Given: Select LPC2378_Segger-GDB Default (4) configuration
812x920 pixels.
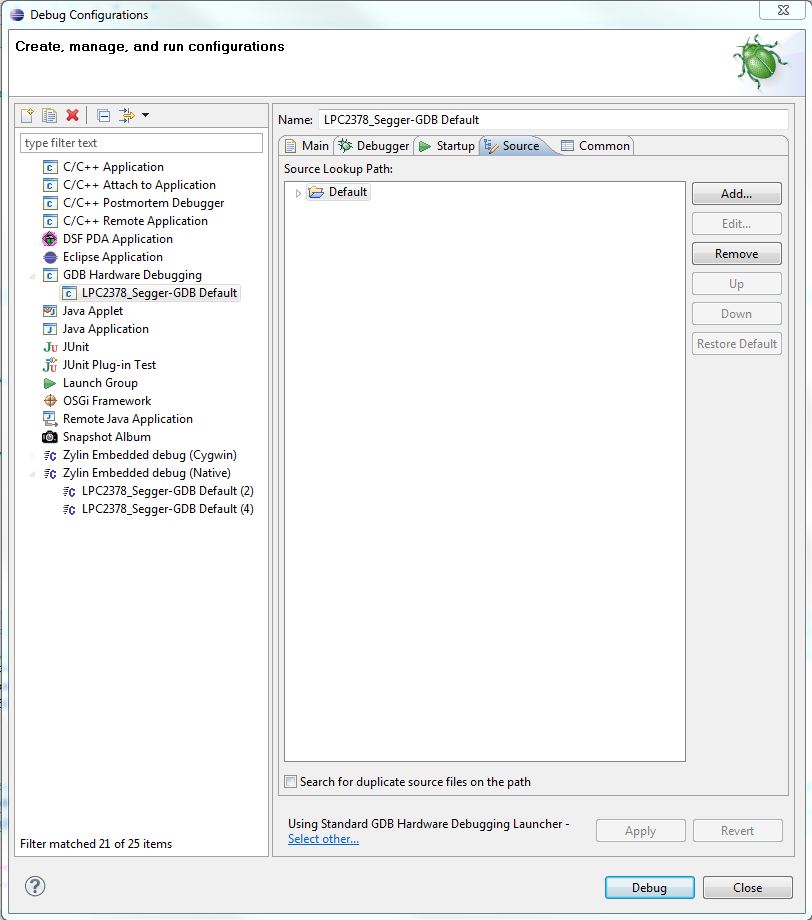Looking at the screenshot, I should pos(167,509).
